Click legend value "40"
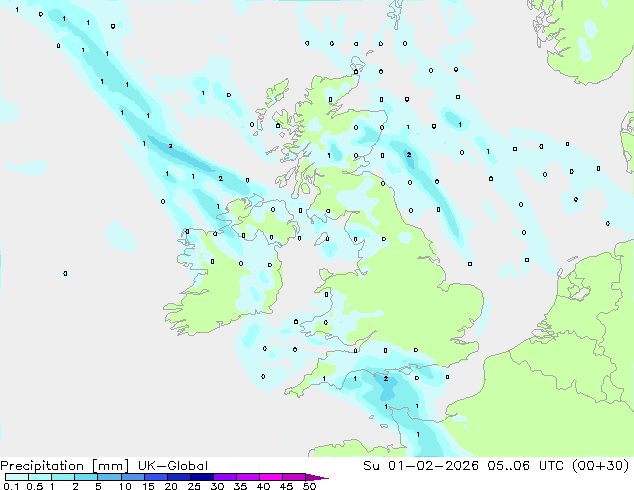Screen dimensions: 634x490 [x=263, y=486]
